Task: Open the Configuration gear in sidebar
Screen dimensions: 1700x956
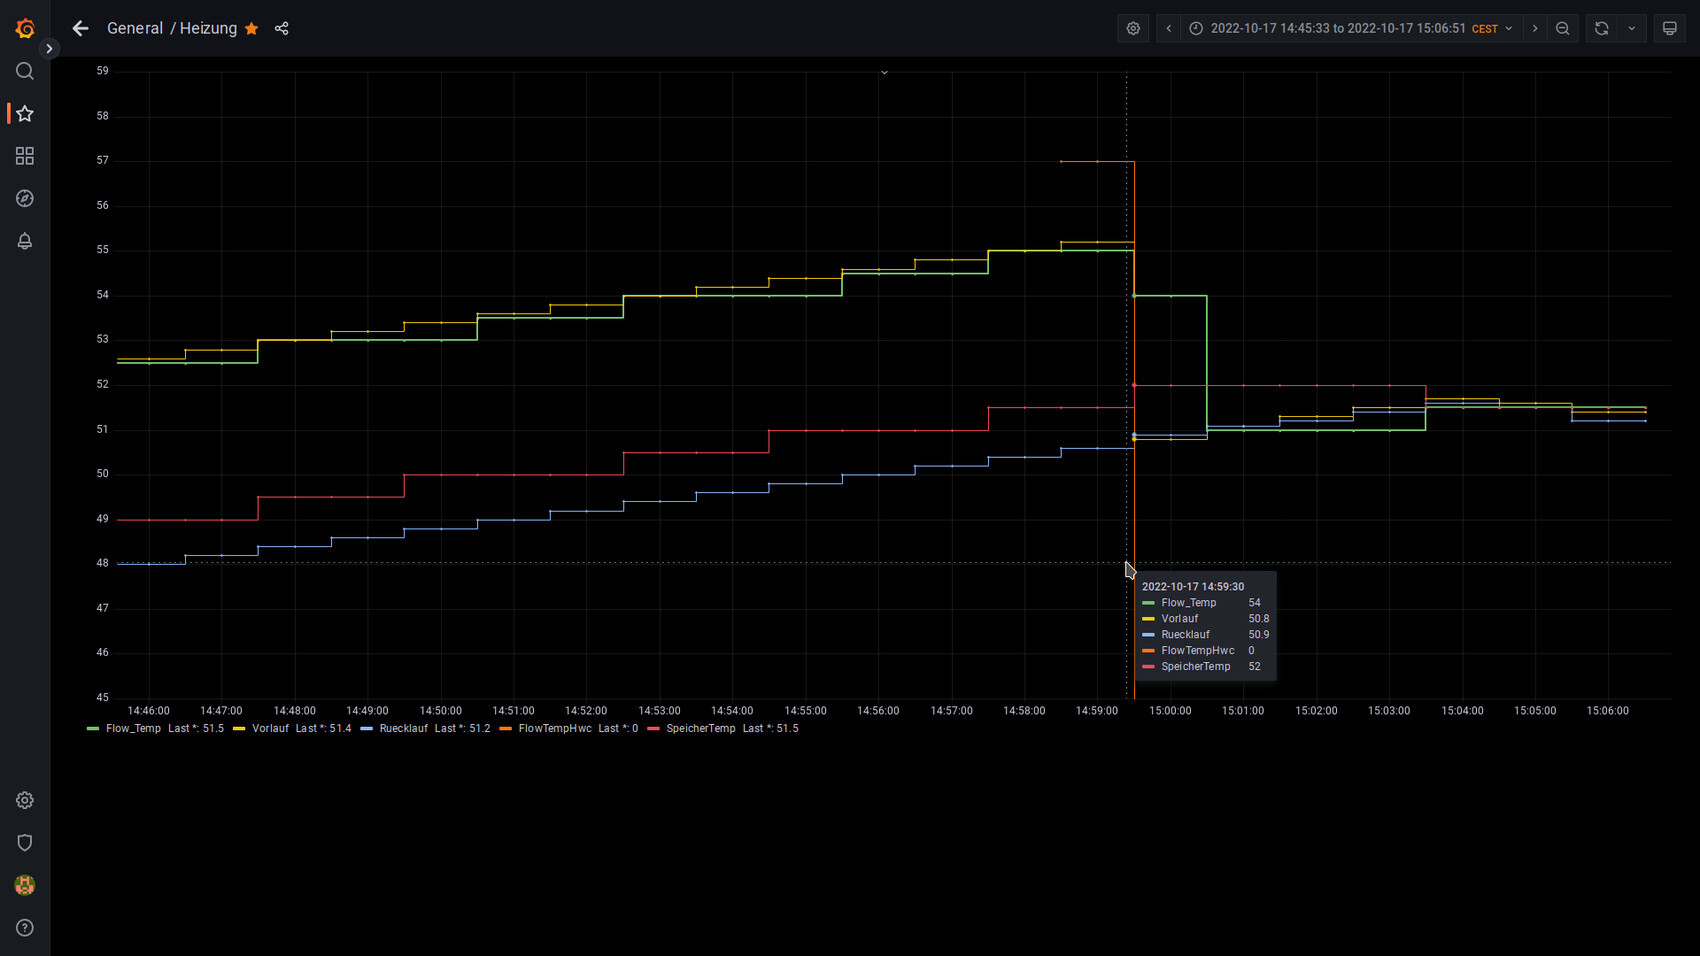Action: point(25,800)
